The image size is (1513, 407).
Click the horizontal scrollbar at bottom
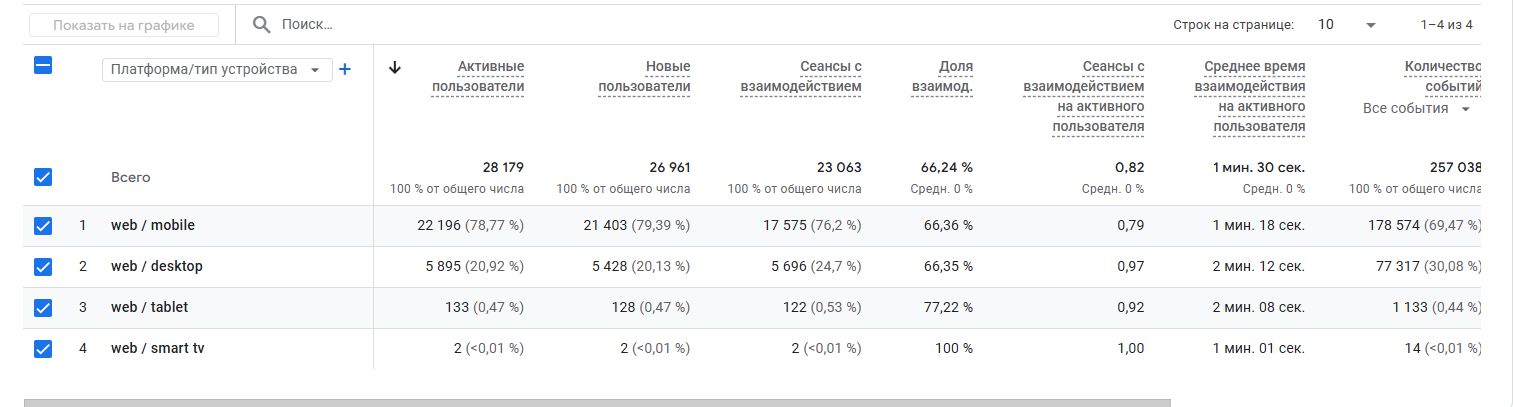click(596, 403)
